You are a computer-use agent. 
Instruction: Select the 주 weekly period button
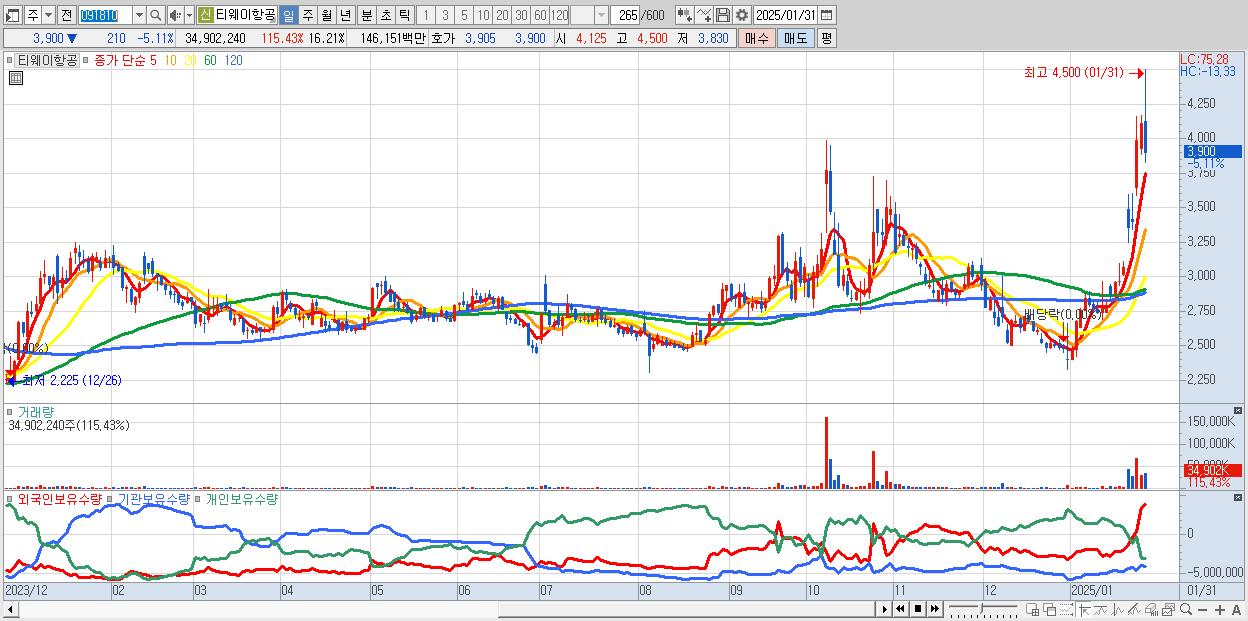(307, 15)
